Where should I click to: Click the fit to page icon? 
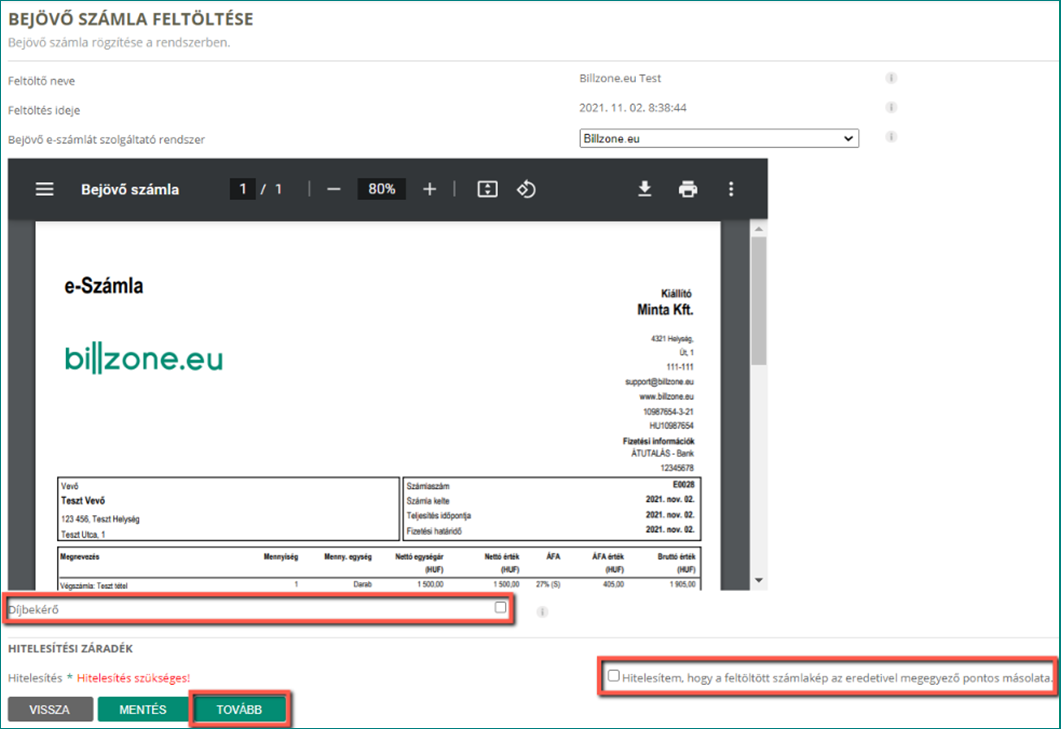(487, 189)
